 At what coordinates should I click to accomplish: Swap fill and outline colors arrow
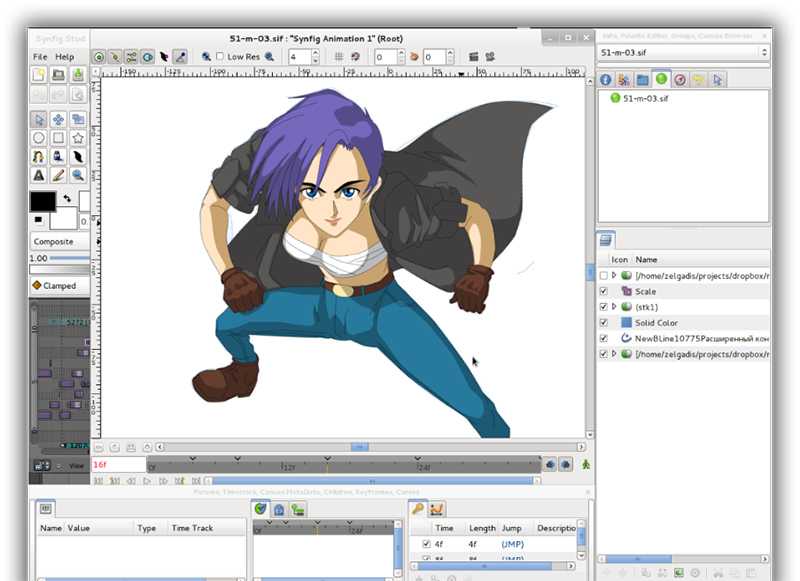tap(67, 198)
